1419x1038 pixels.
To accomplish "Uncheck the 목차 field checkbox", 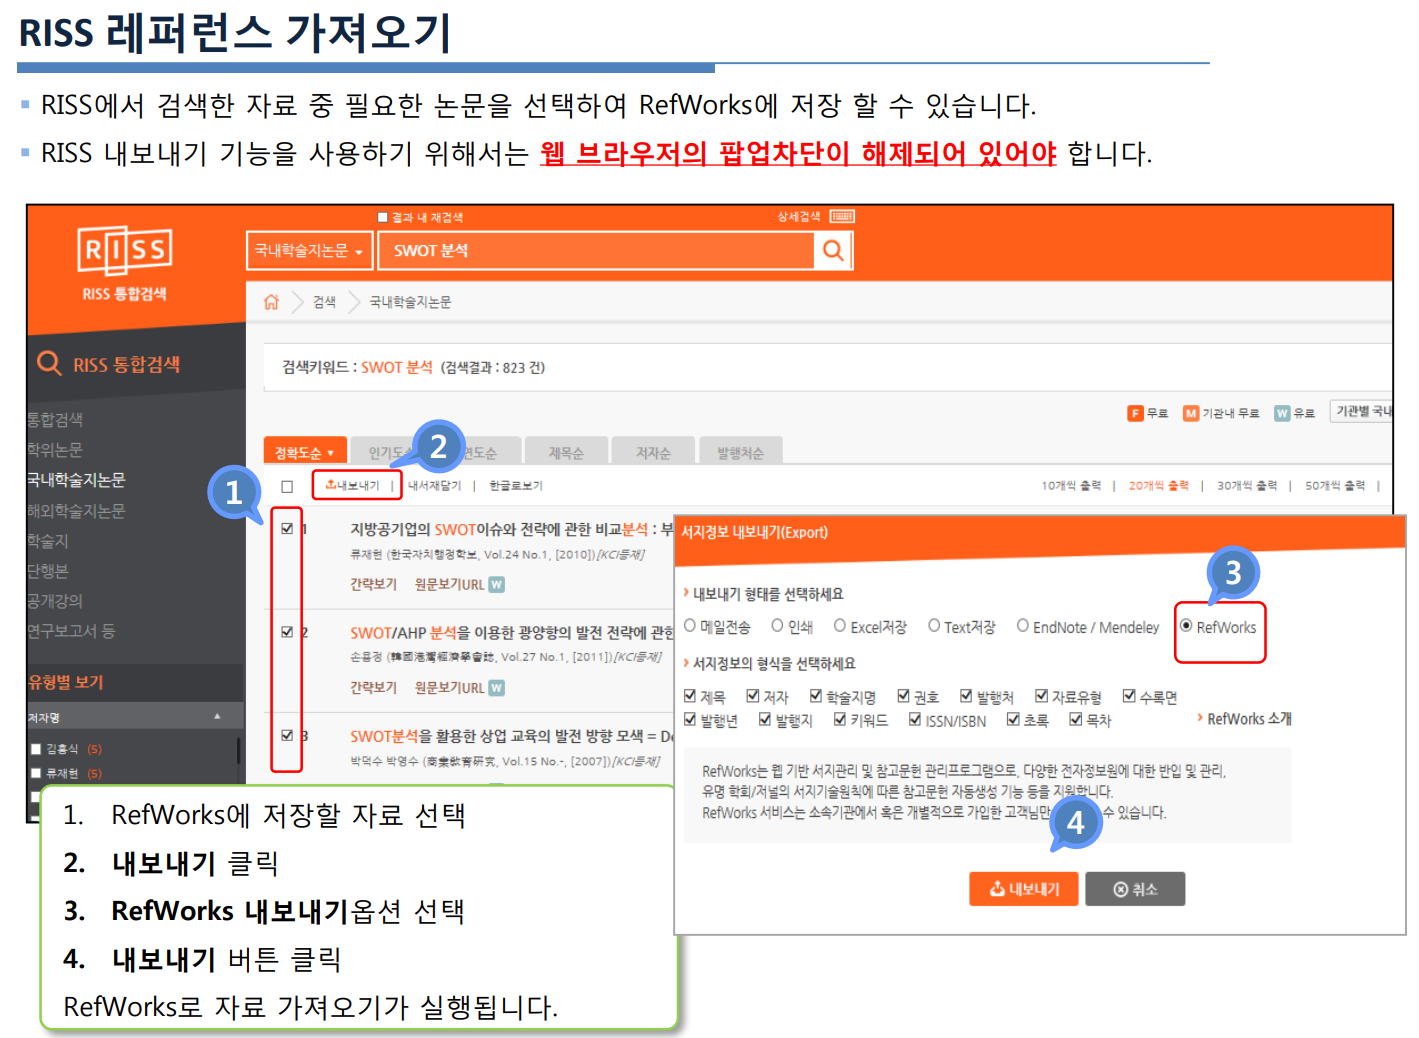I will 1076,719.
